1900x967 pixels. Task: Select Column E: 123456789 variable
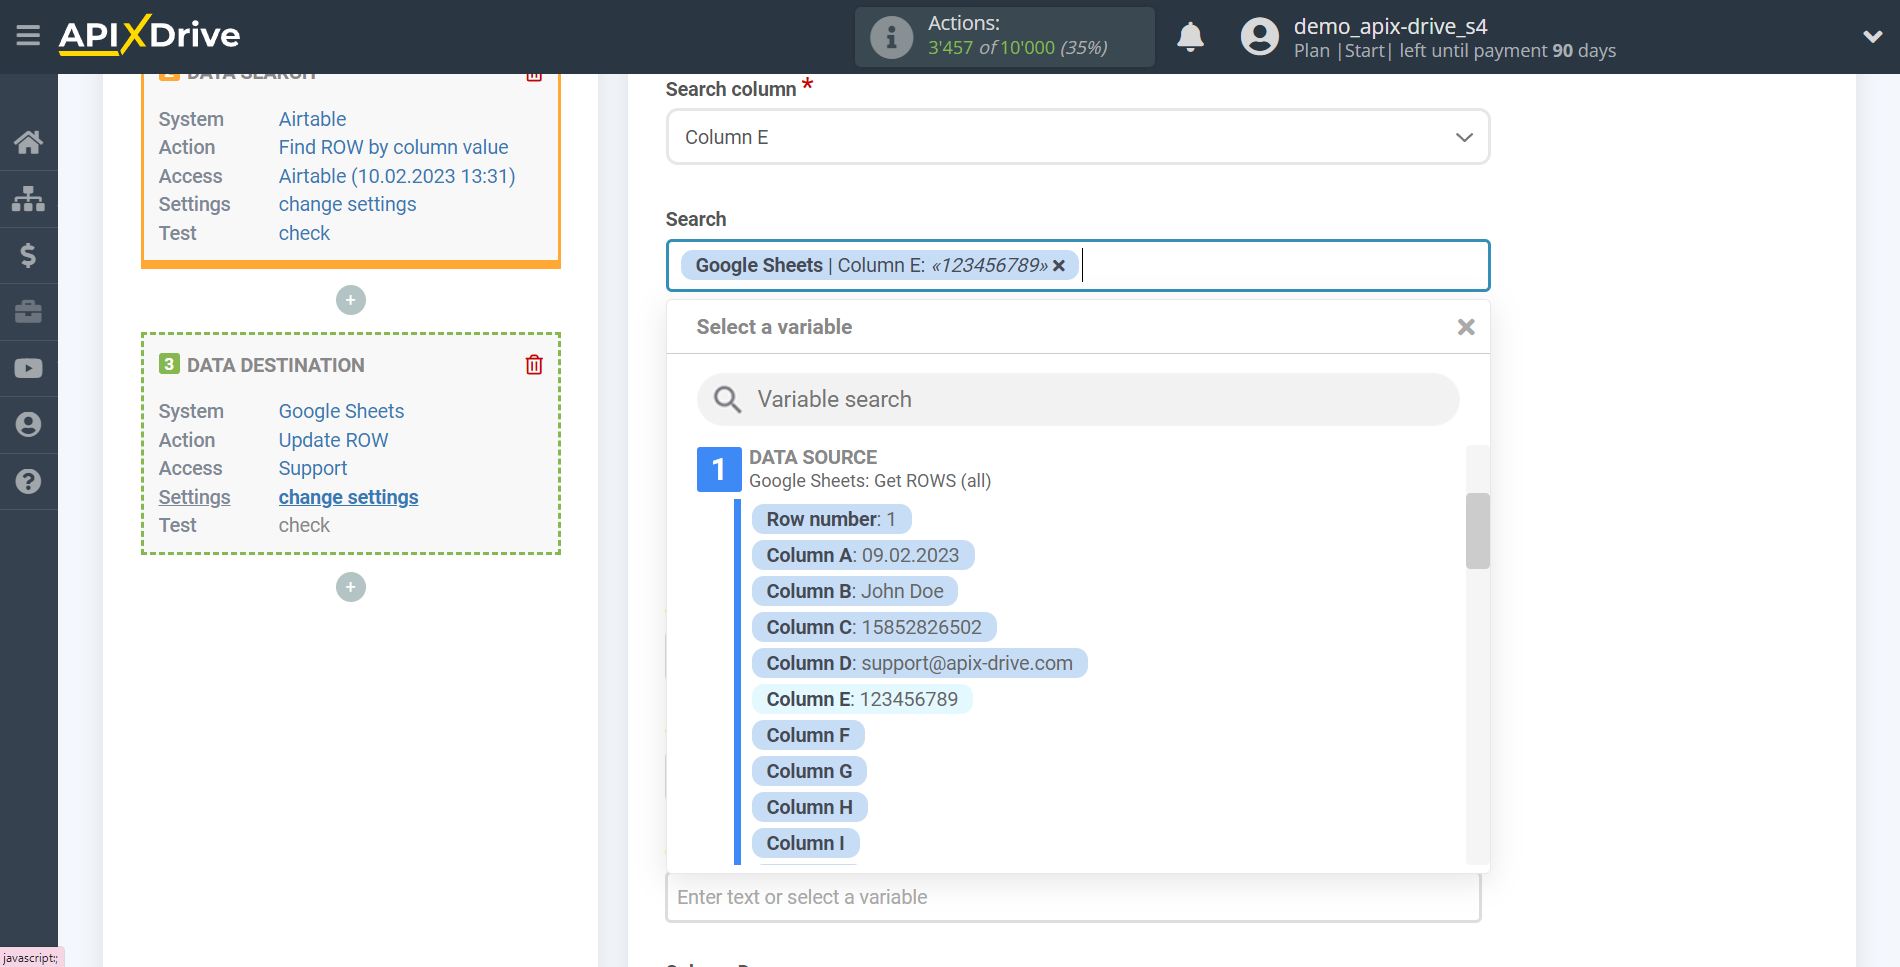(862, 699)
